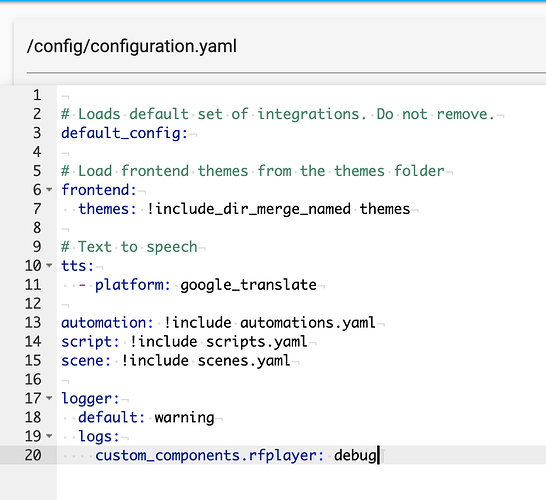Click 'scripts.yaml' in the script line
The height and width of the screenshot is (500, 546).
(257, 342)
